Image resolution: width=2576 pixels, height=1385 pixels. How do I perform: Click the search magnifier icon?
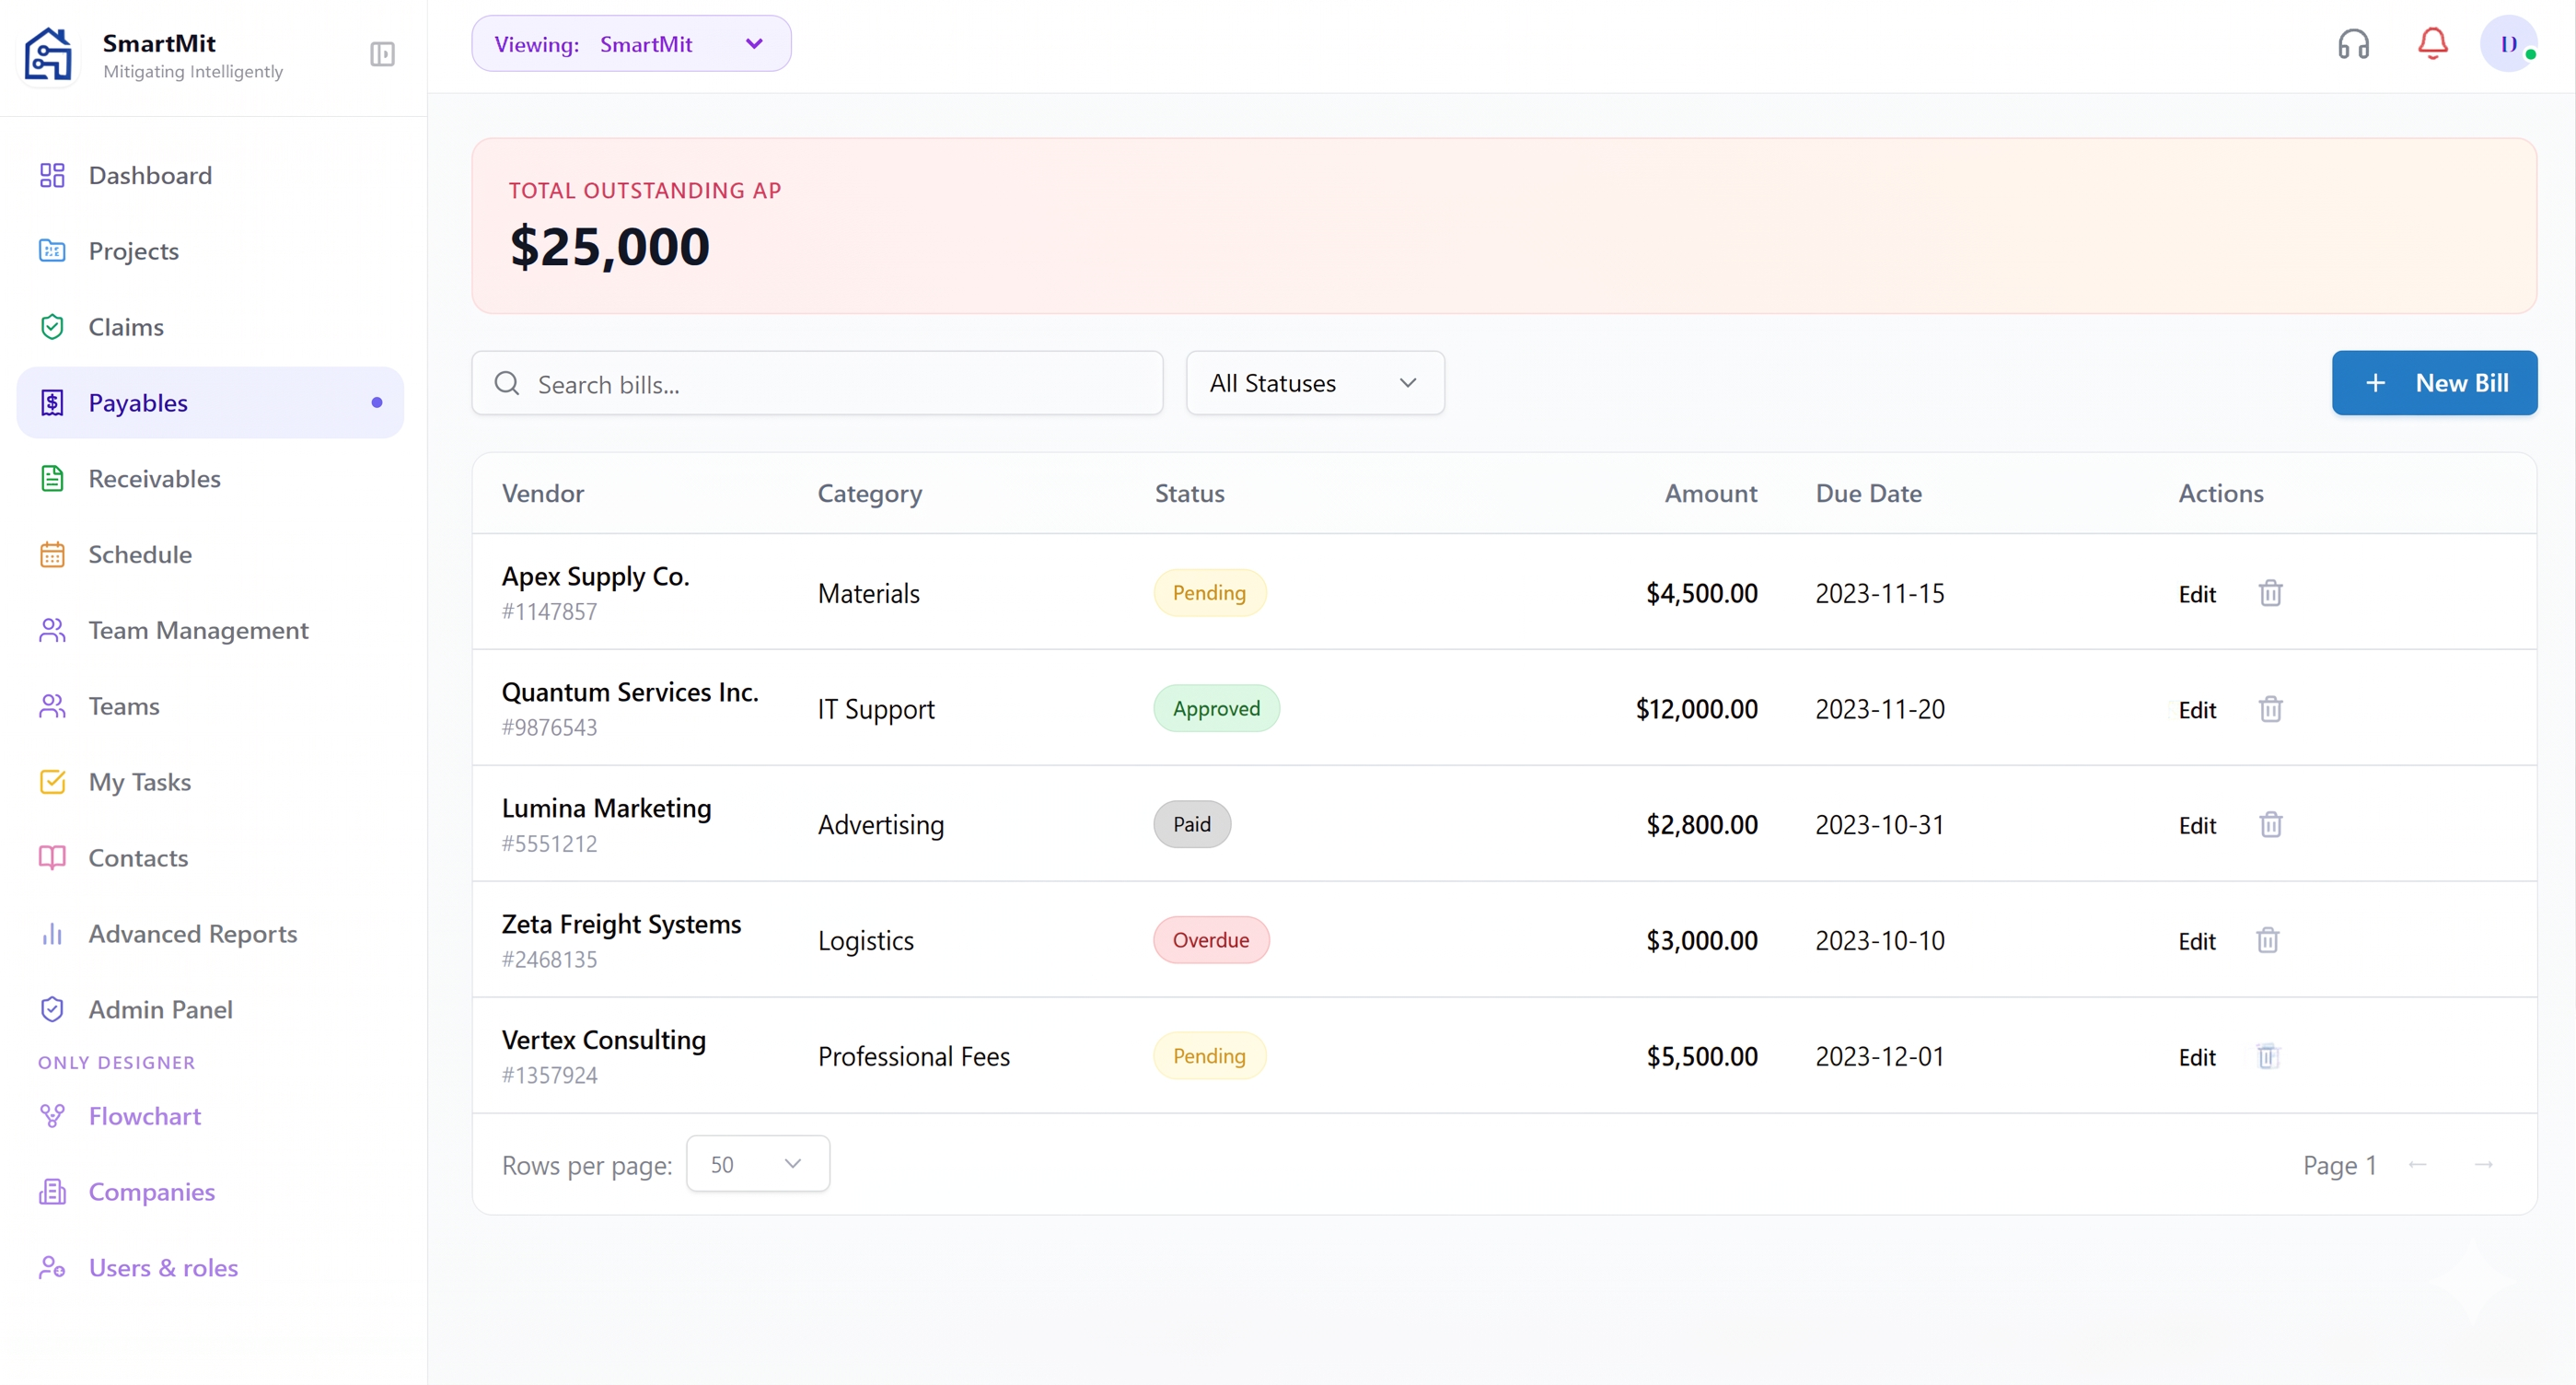click(507, 384)
